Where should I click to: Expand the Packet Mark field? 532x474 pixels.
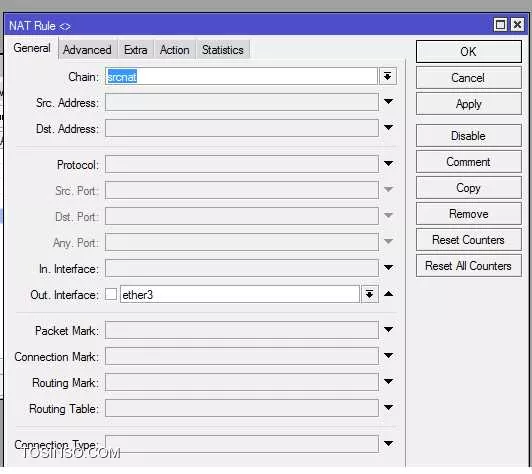[388, 329]
